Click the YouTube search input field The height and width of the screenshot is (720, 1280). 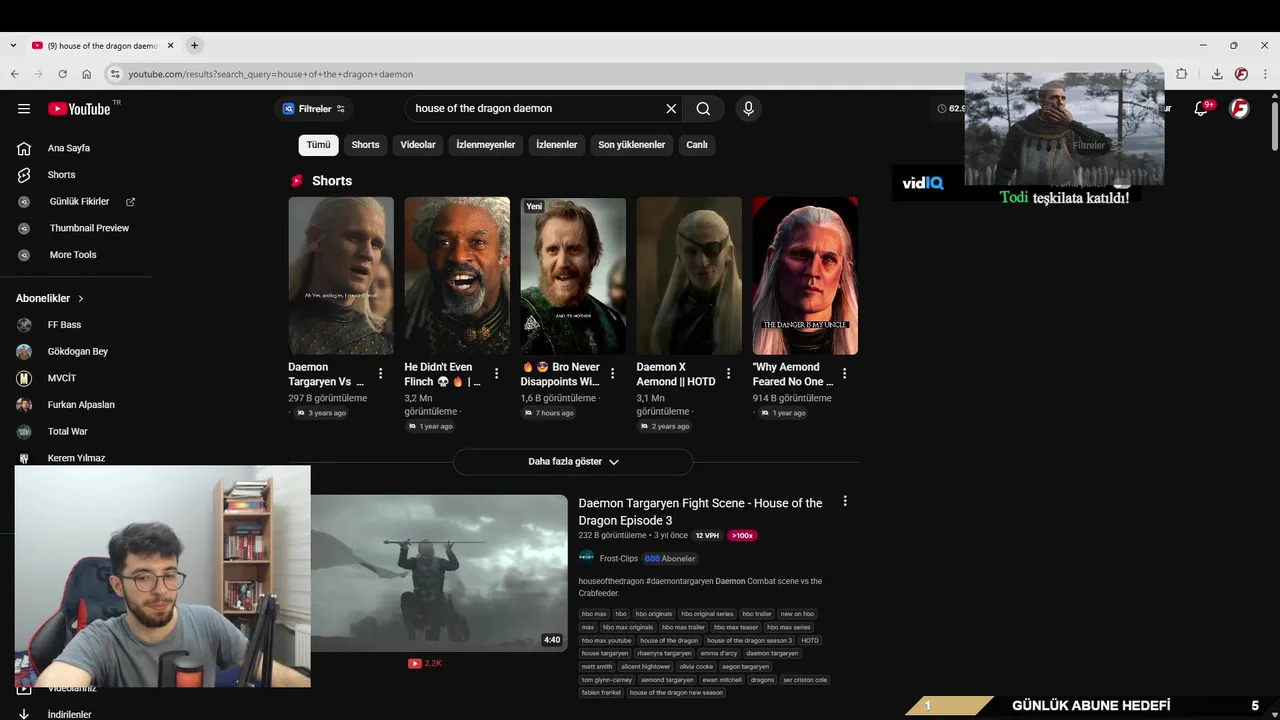coord(535,109)
